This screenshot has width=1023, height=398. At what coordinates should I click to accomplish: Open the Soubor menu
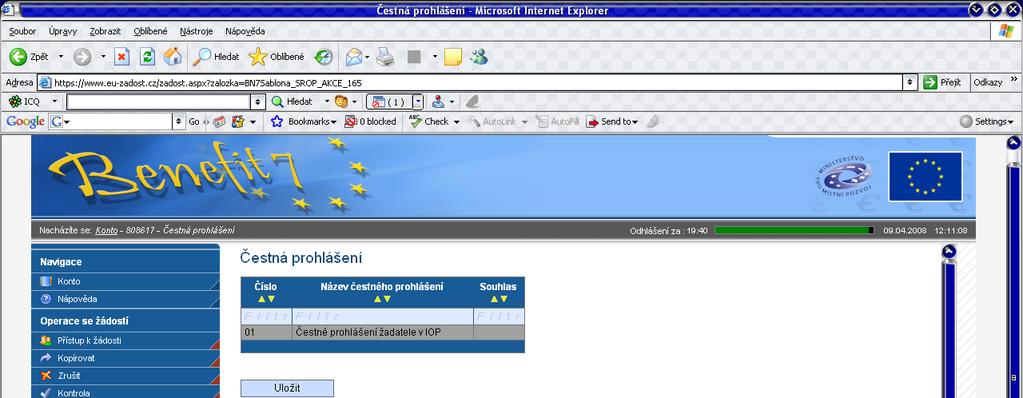coord(22,31)
